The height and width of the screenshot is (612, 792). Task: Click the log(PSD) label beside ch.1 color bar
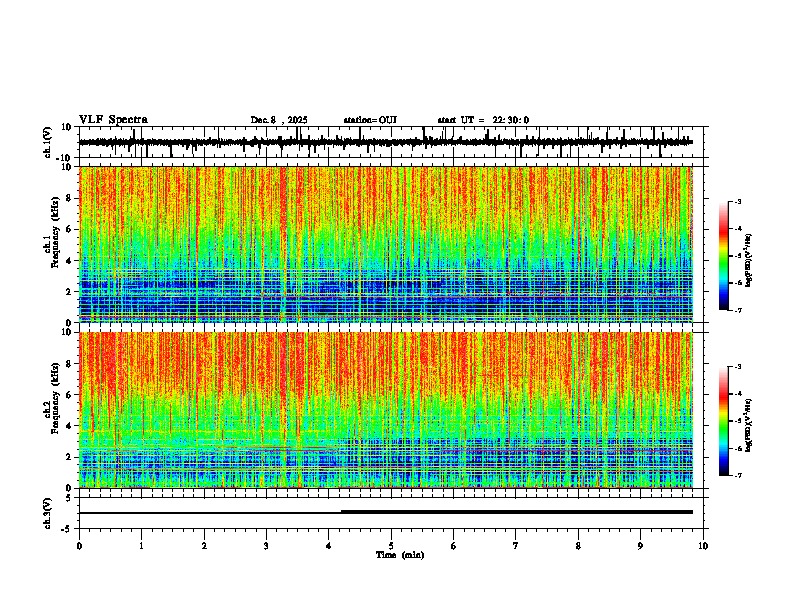click(x=749, y=261)
